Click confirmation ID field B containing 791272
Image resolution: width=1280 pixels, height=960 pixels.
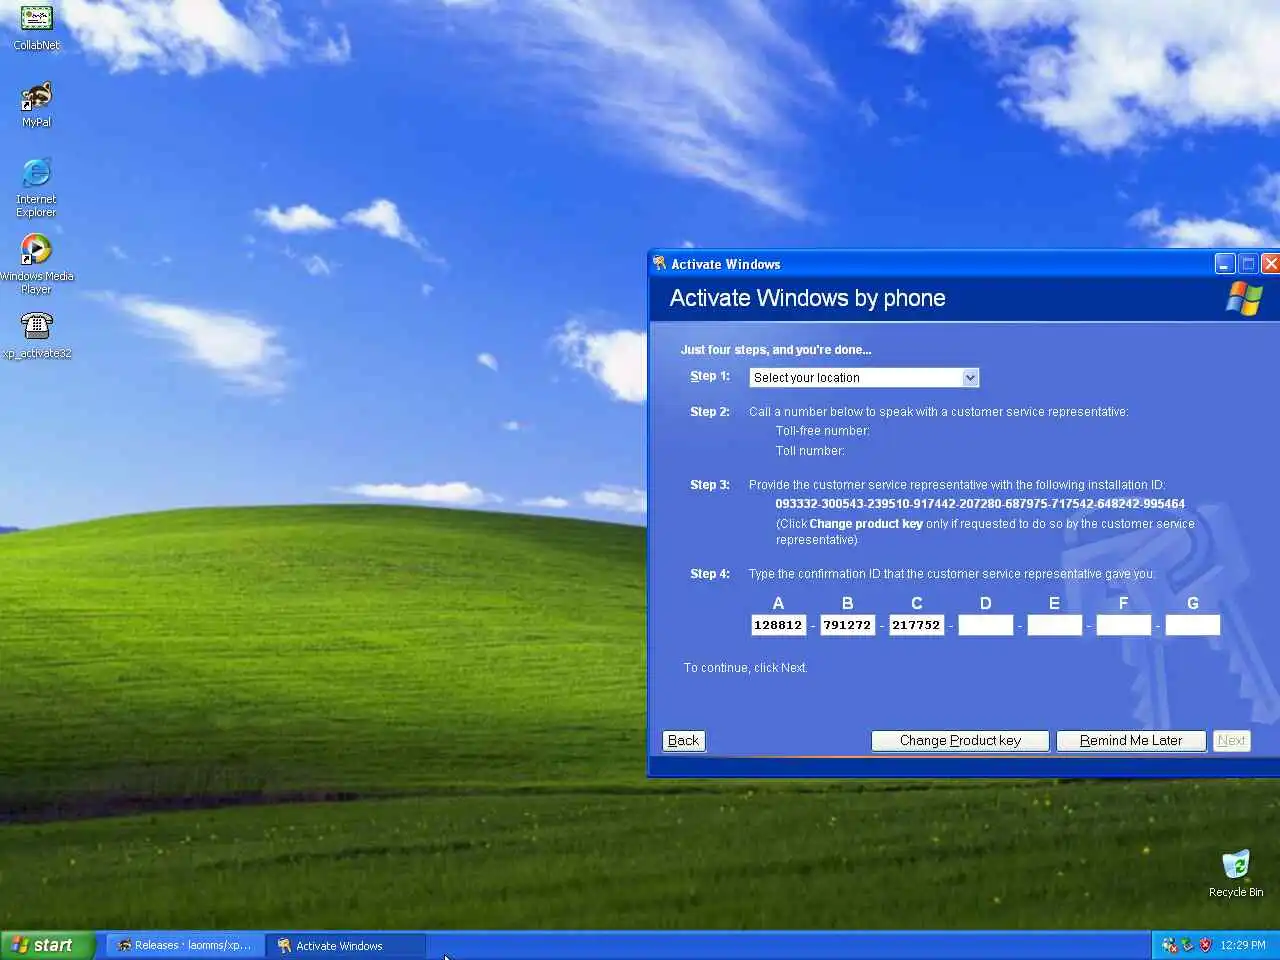pos(847,625)
